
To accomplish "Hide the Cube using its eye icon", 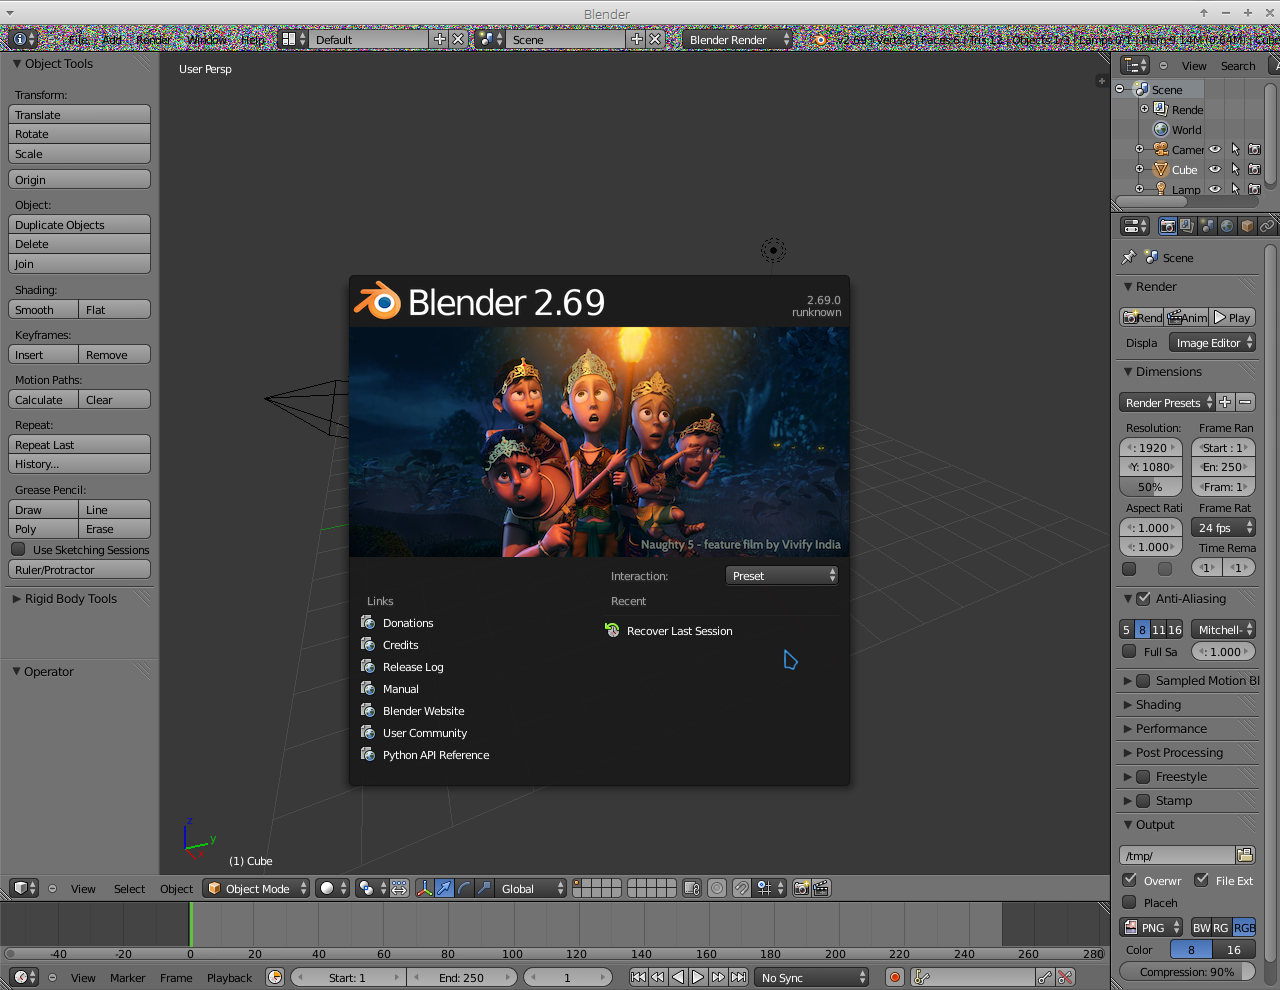I will [1215, 169].
